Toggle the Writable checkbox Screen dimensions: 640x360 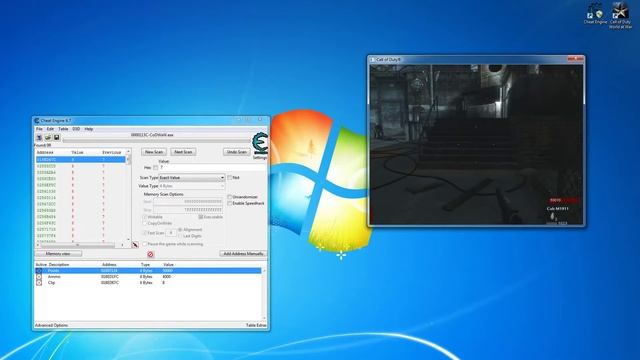[144, 217]
